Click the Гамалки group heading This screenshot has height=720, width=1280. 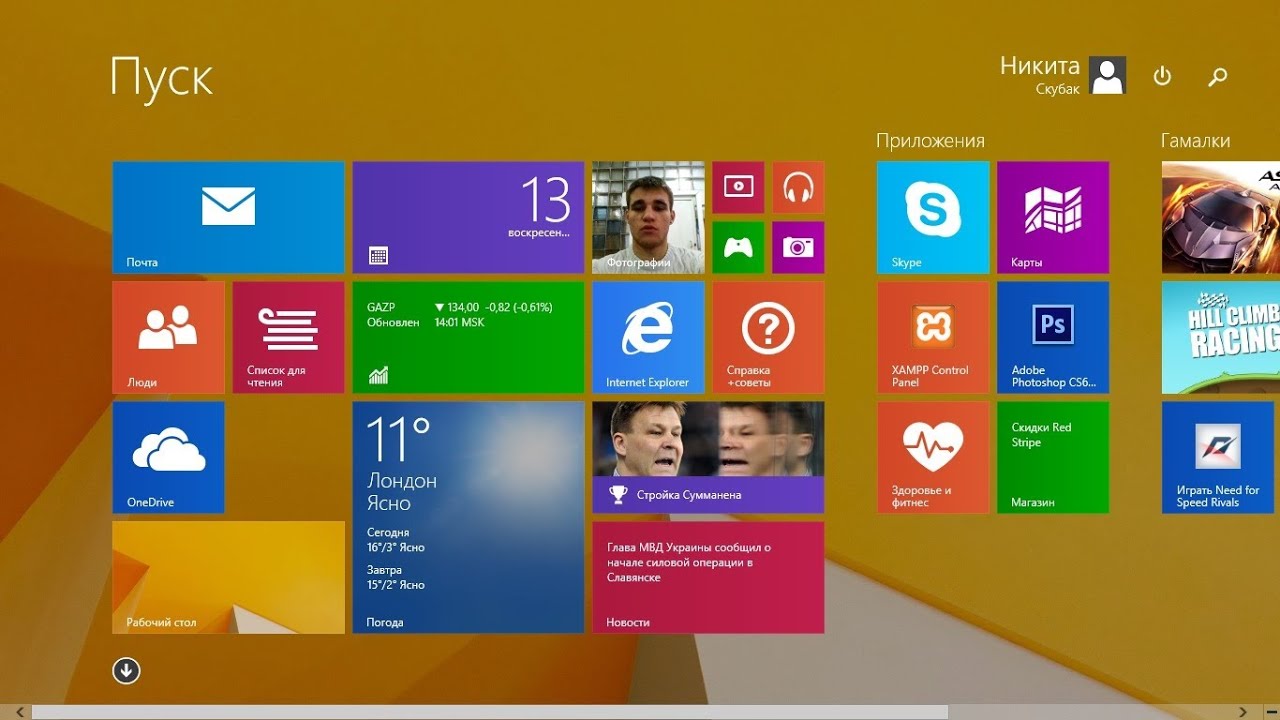[1195, 141]
